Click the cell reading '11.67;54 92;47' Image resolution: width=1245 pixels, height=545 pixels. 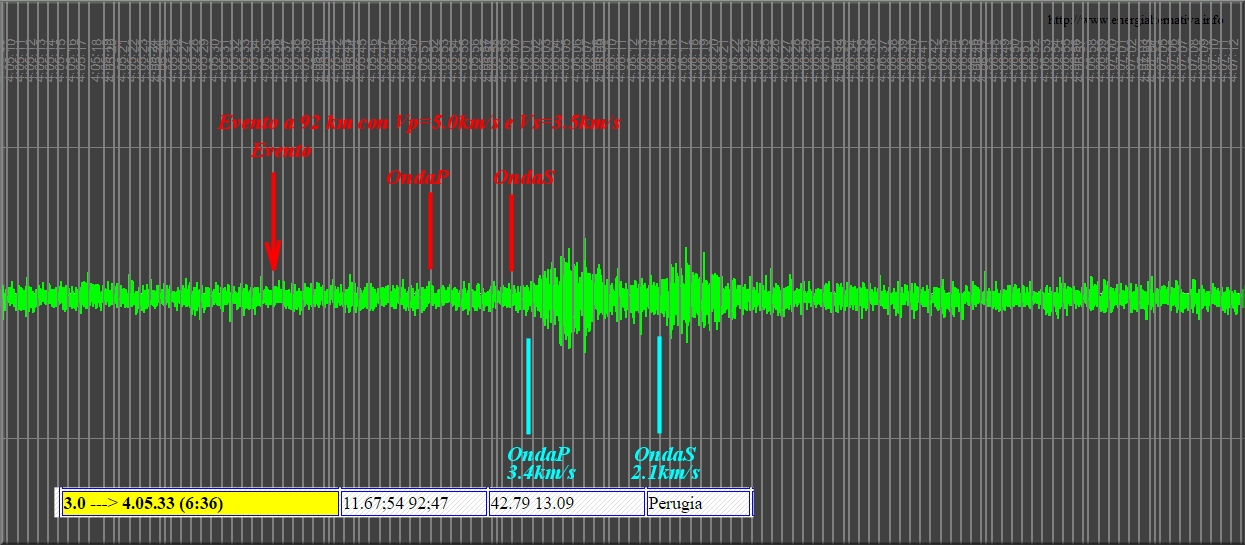414,503
